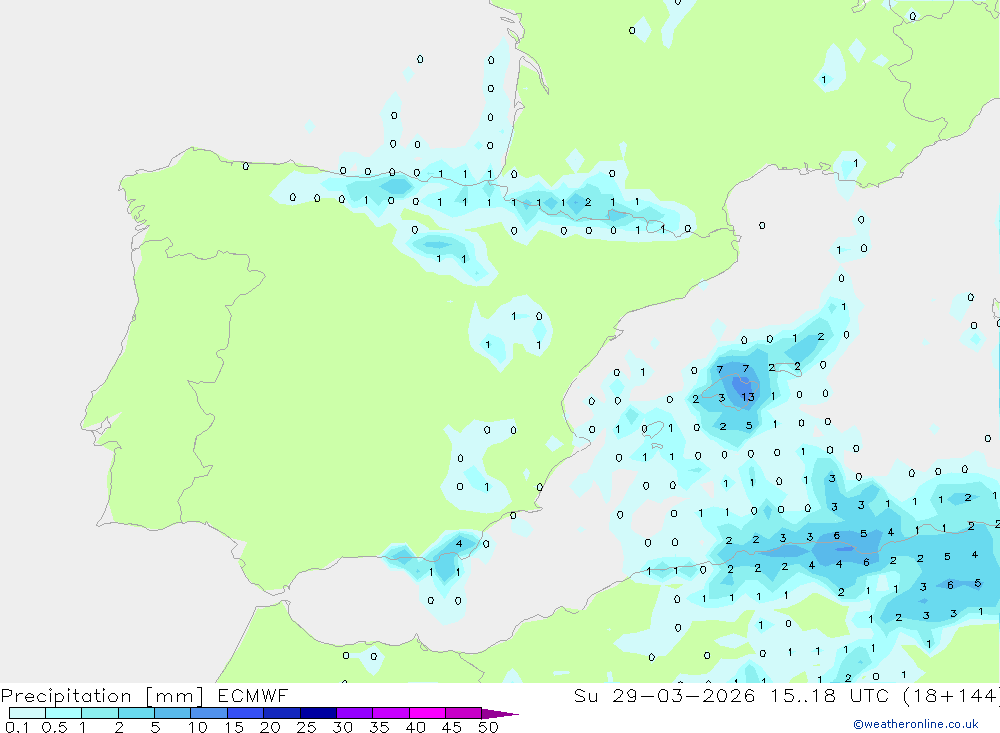Screen dimensions: 1000x733
Task: Click the date '29-03-2026' in the caption
Action: pyautogui.click(x=683, y=695)
